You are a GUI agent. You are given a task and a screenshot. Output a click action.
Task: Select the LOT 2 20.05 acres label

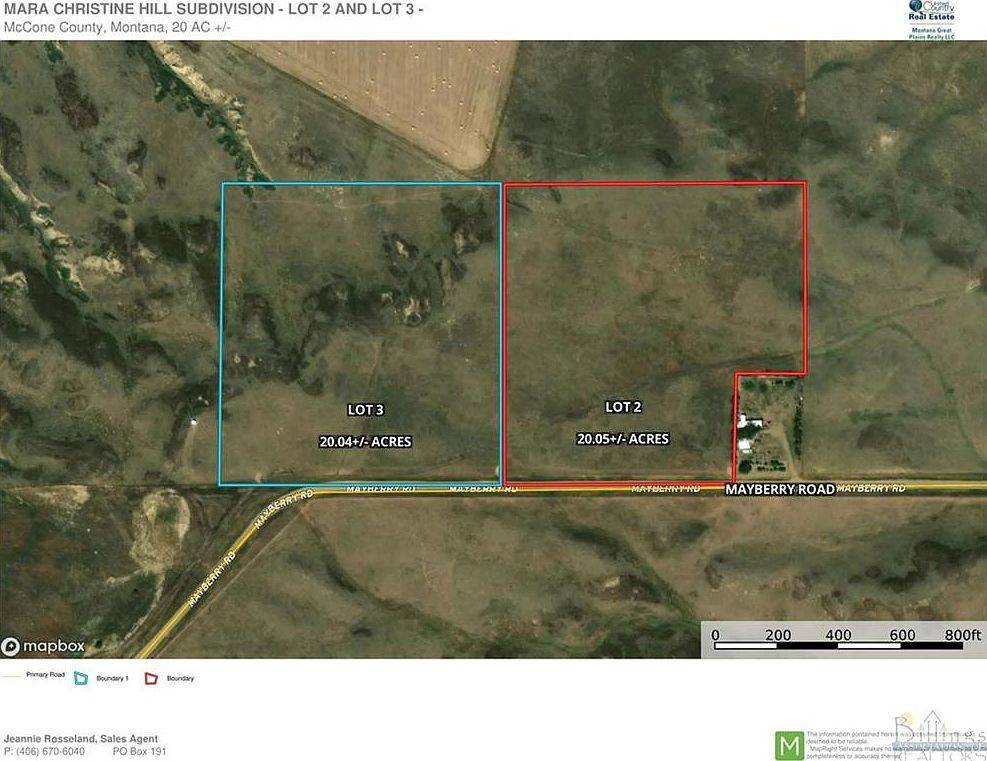coord(624,423)
